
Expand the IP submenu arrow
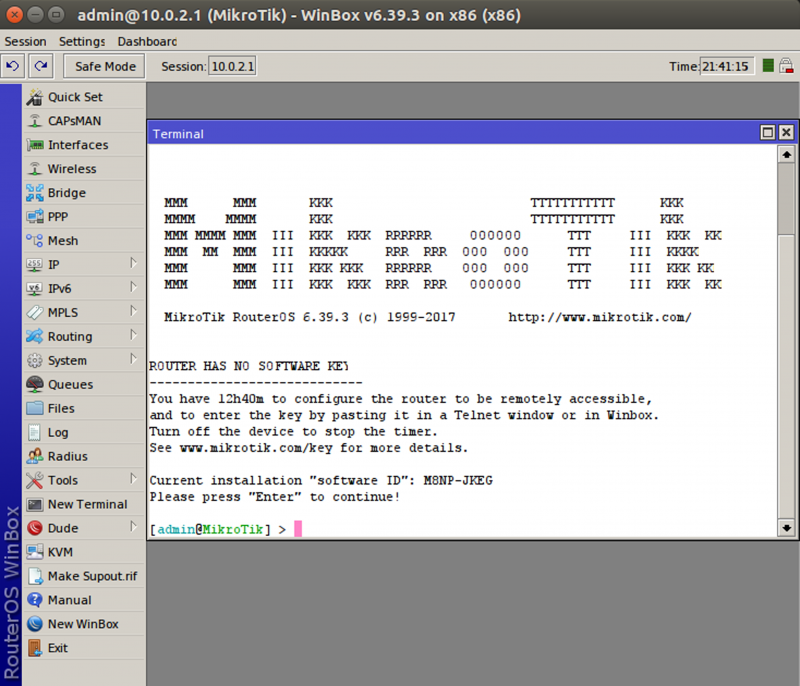(133, 263)
